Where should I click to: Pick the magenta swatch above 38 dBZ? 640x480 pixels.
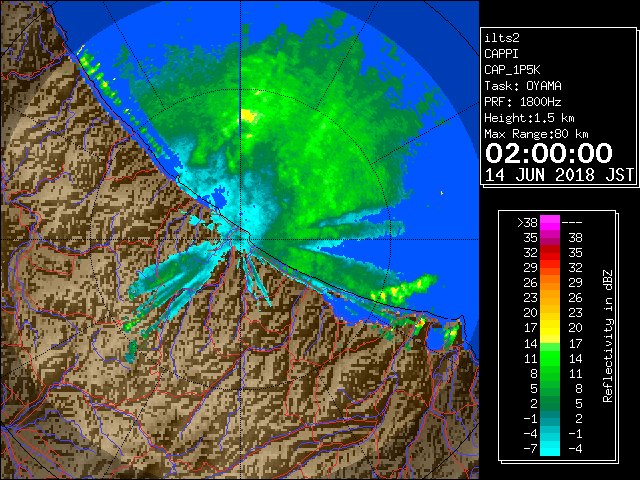point(550,223)
